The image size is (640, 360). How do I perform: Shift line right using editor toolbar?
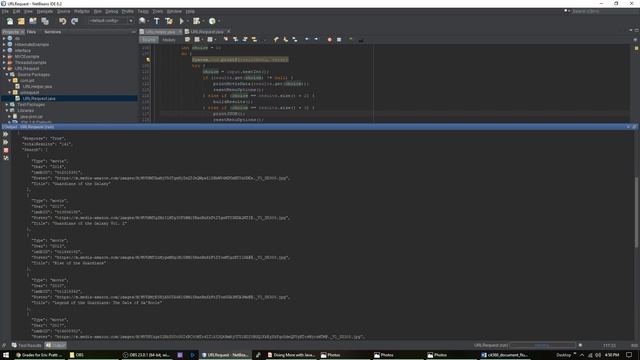coord(316,40)
